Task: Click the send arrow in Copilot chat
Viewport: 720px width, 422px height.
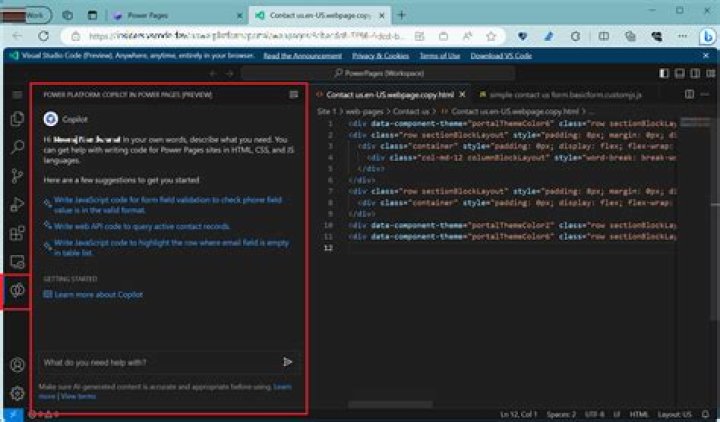Action: pyautogui.click(x=287, y=362)
